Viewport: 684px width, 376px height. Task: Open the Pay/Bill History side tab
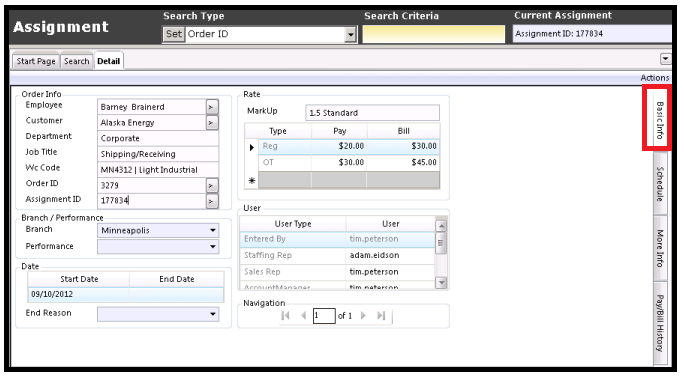tap(660, 324)
